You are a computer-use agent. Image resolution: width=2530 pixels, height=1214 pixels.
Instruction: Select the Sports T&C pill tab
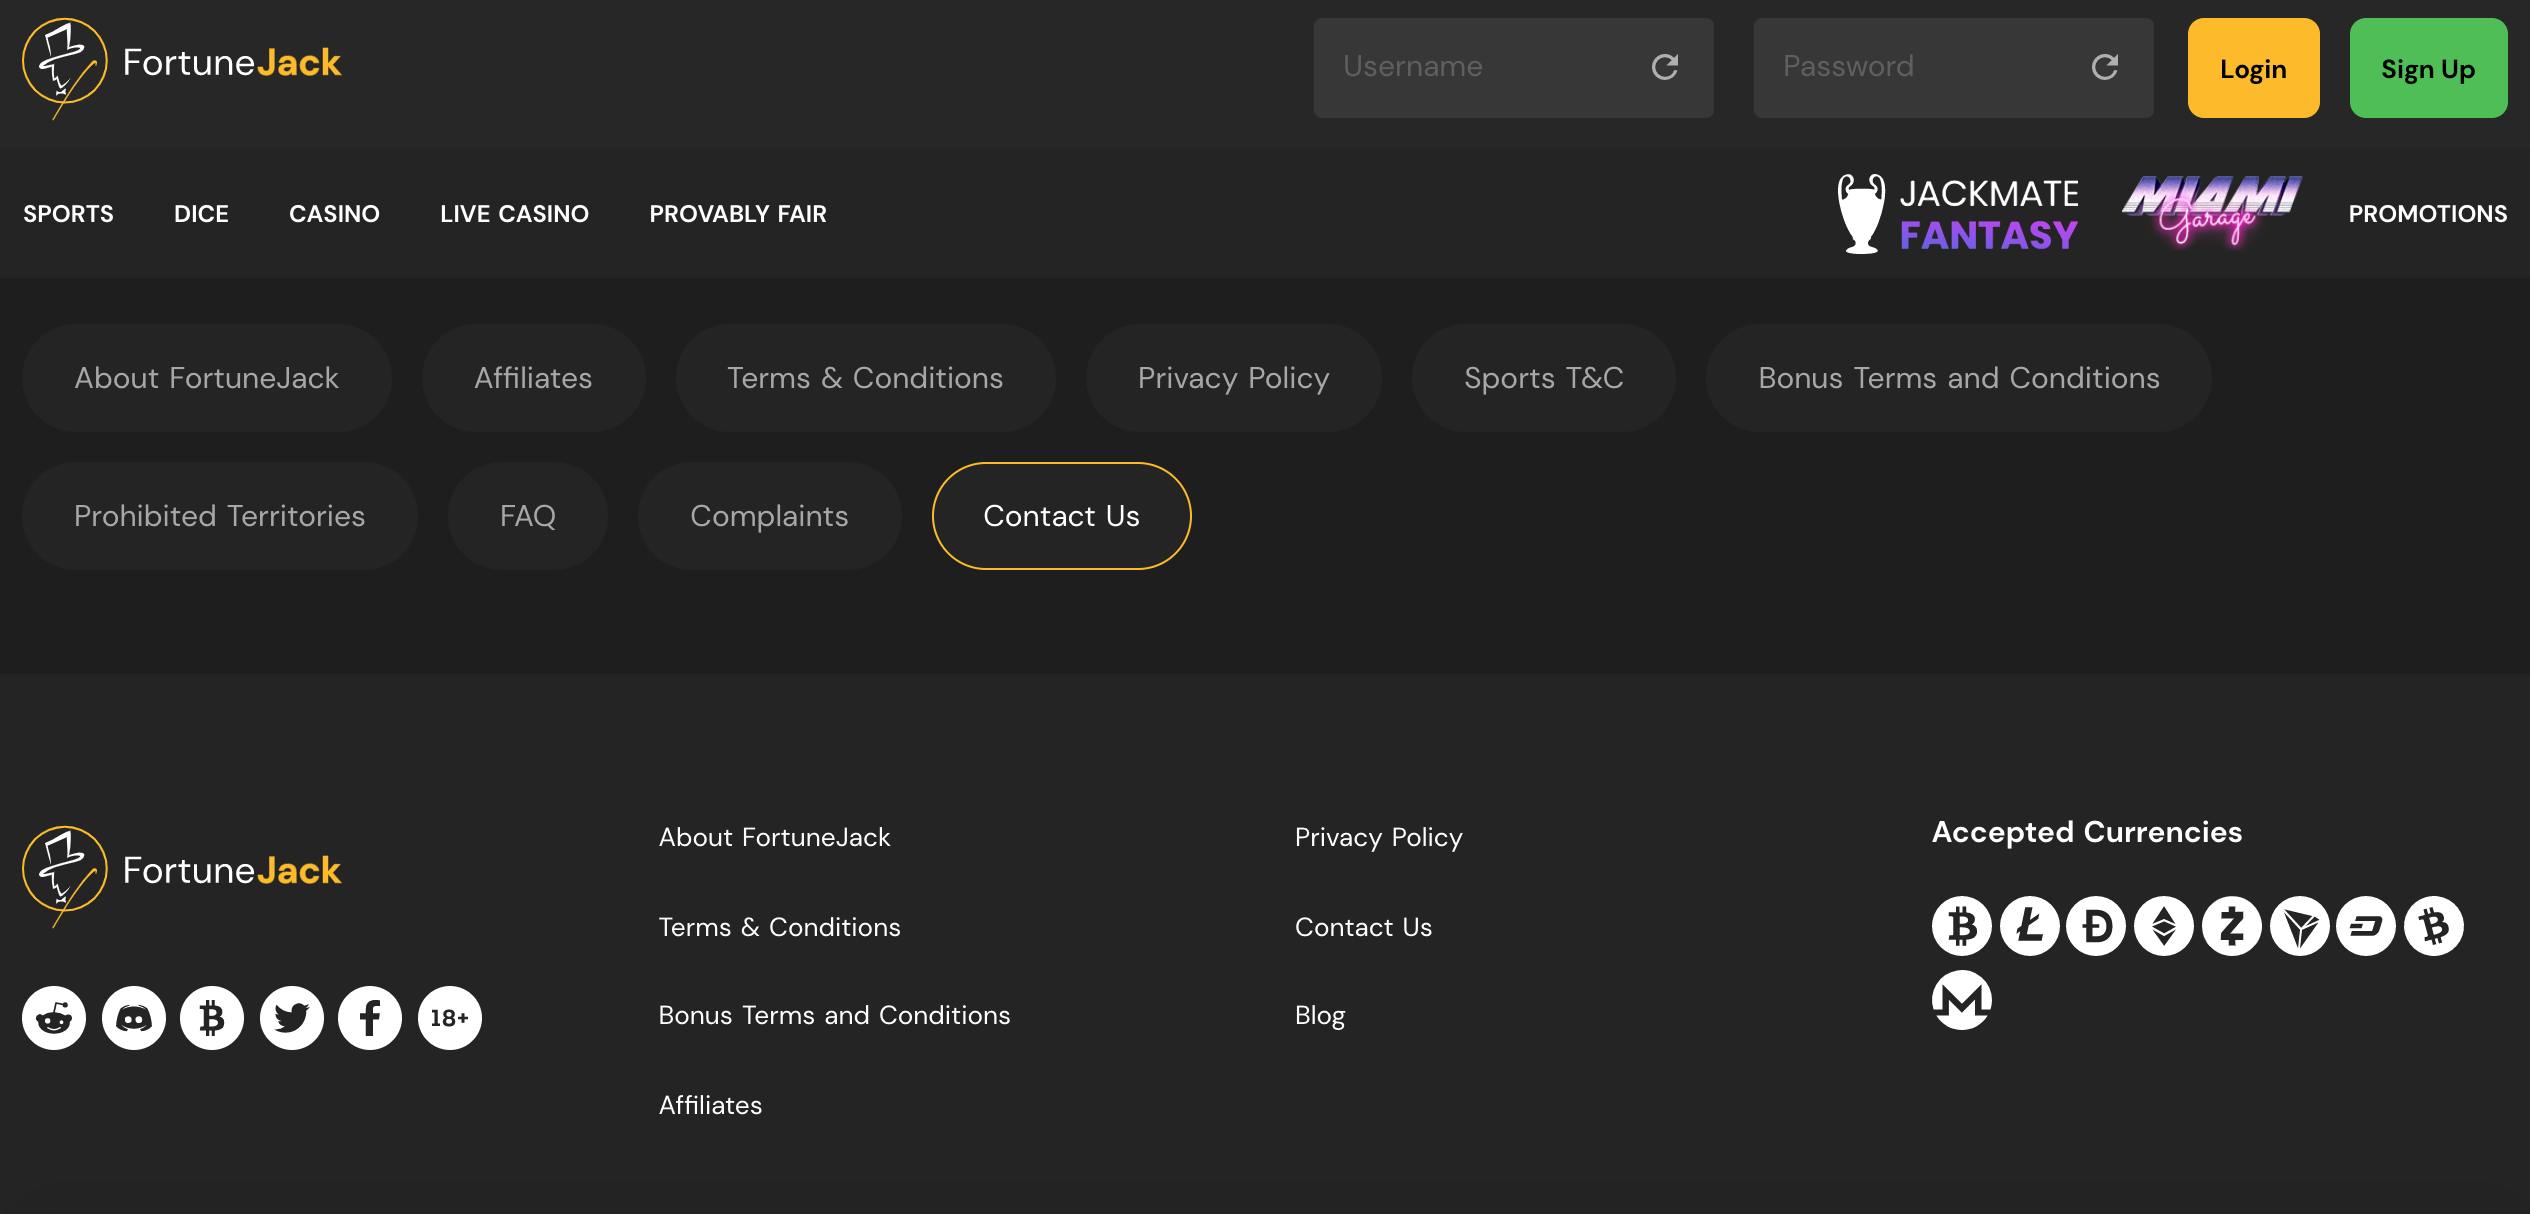point(1544,378)
